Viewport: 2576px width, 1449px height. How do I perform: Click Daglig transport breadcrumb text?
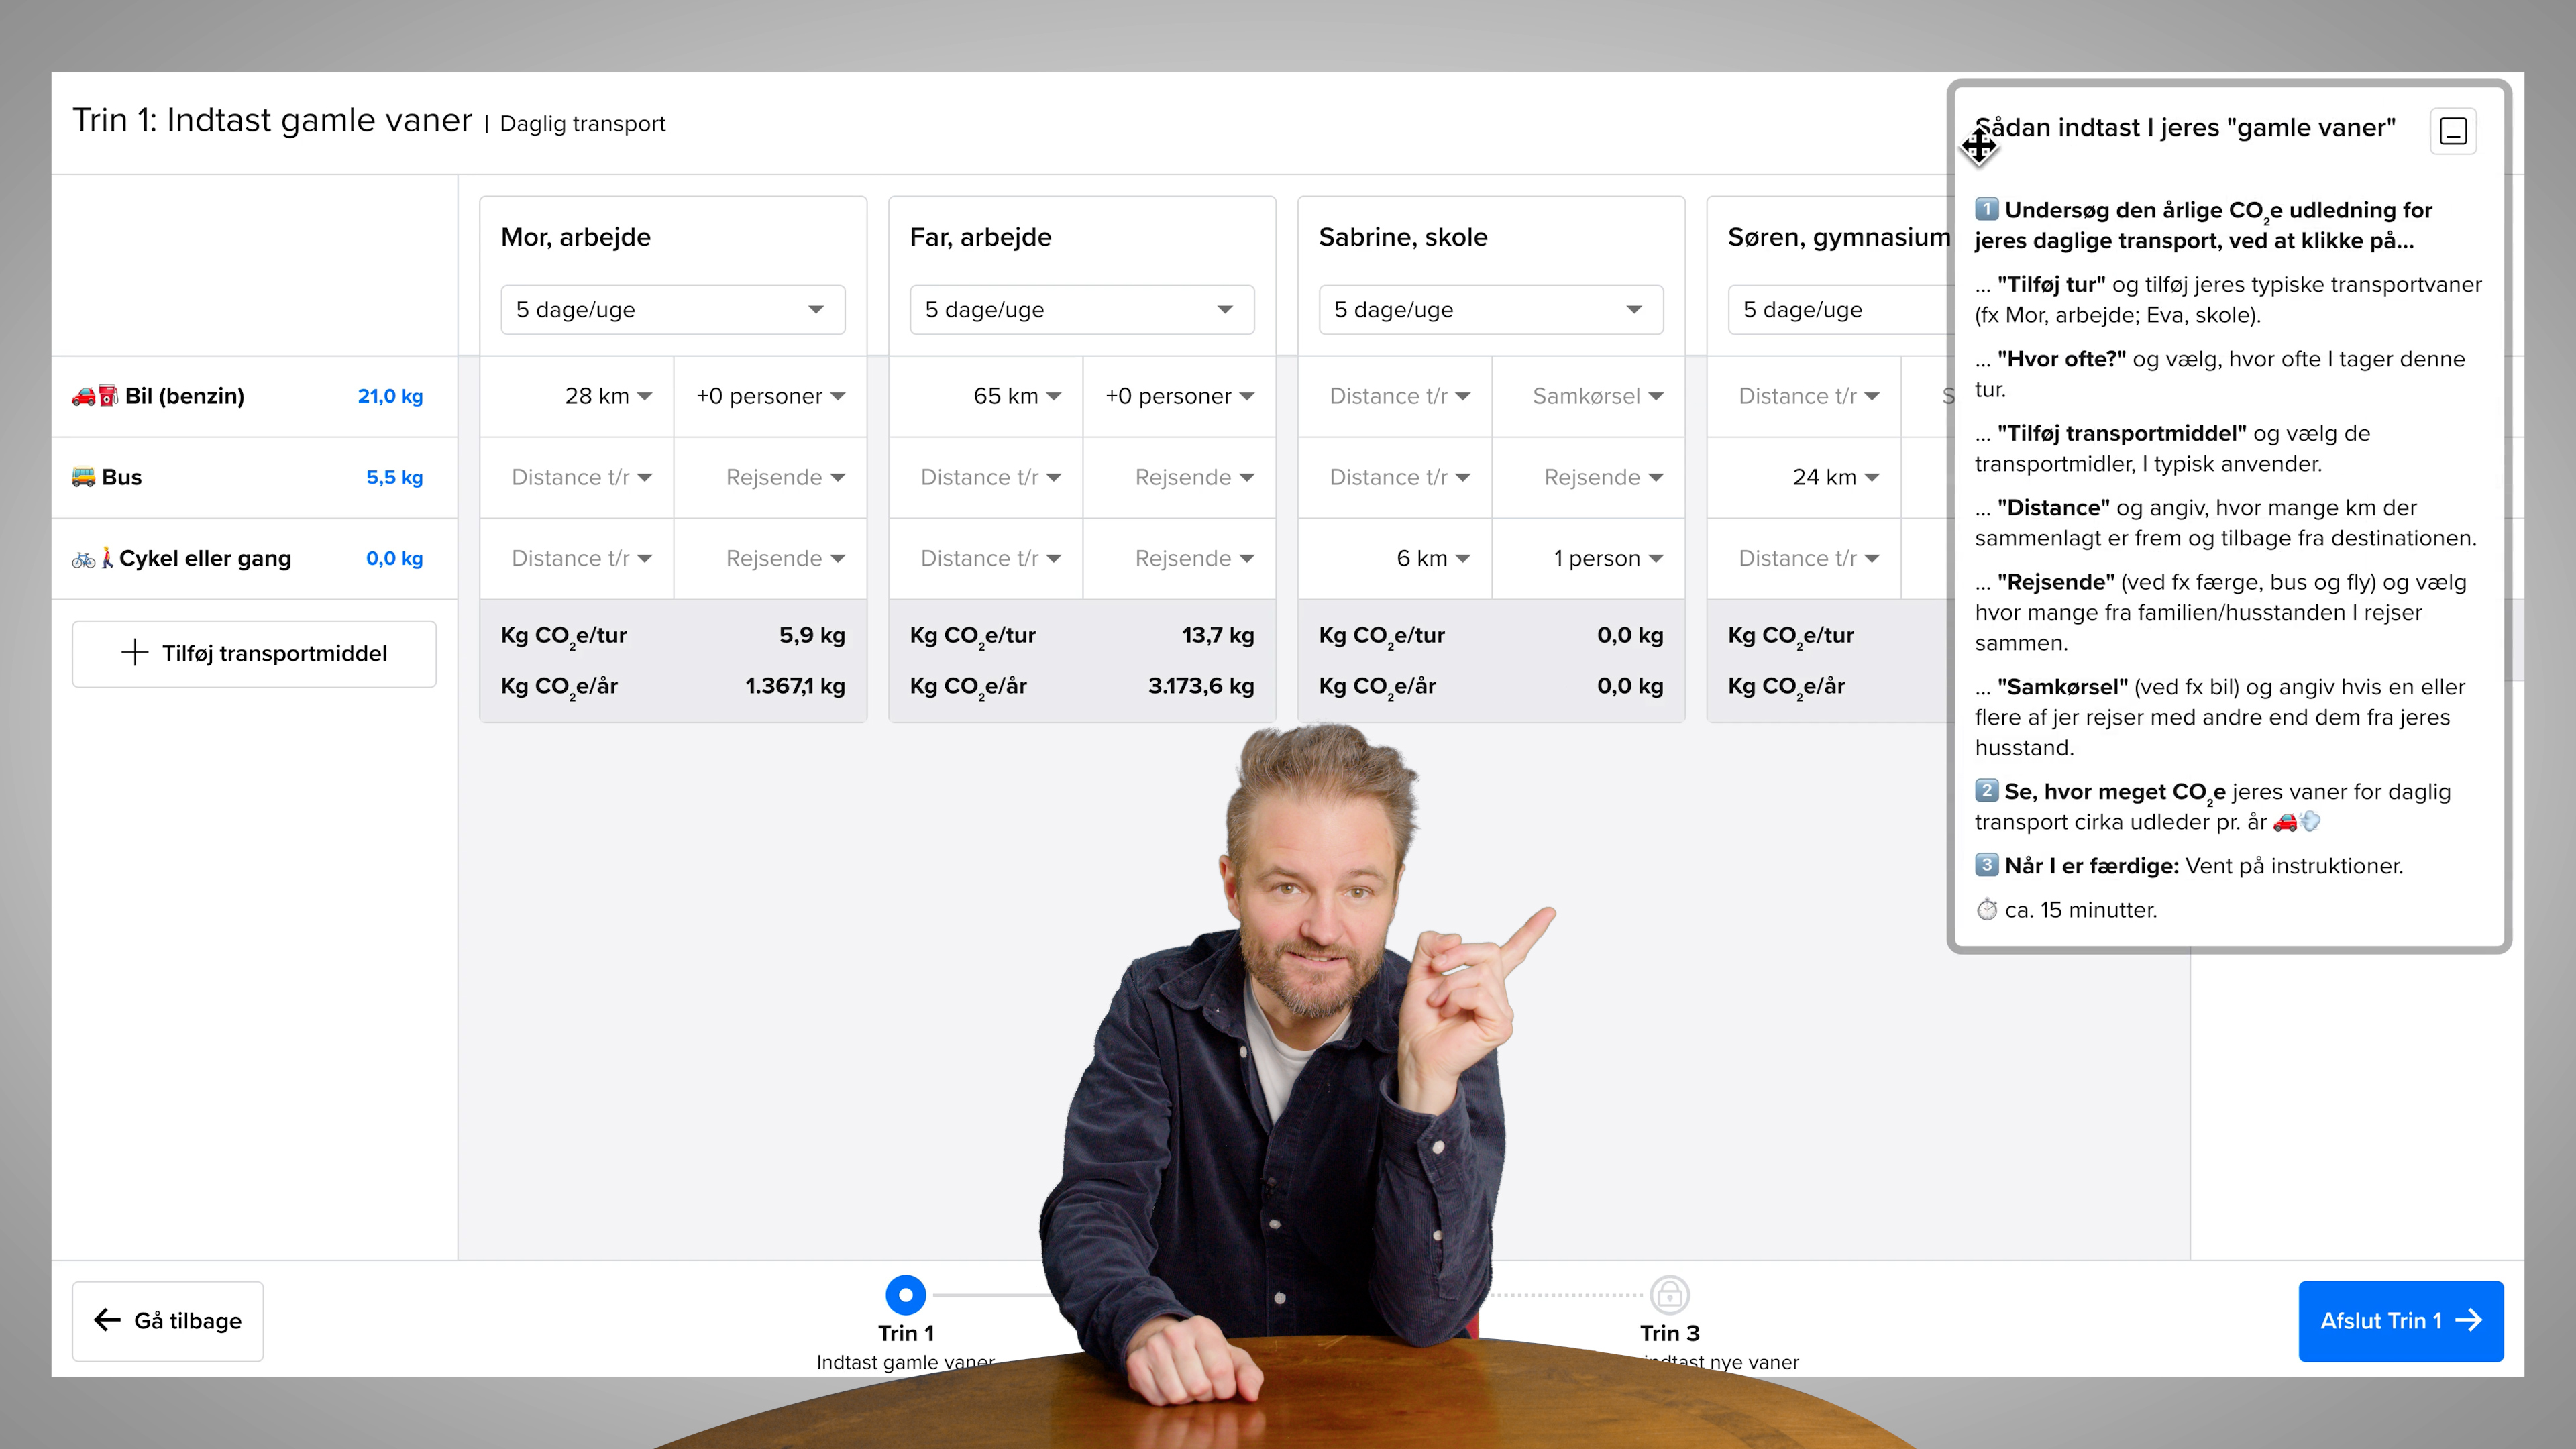[x=582, y=124]
